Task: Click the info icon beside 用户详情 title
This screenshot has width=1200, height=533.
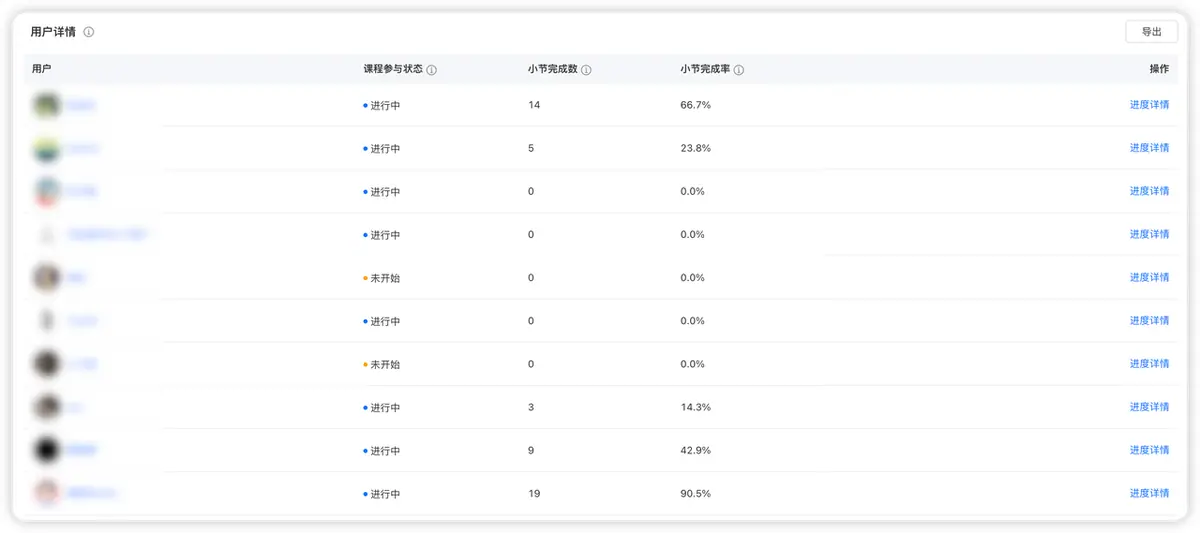Action: click(89, 32)
